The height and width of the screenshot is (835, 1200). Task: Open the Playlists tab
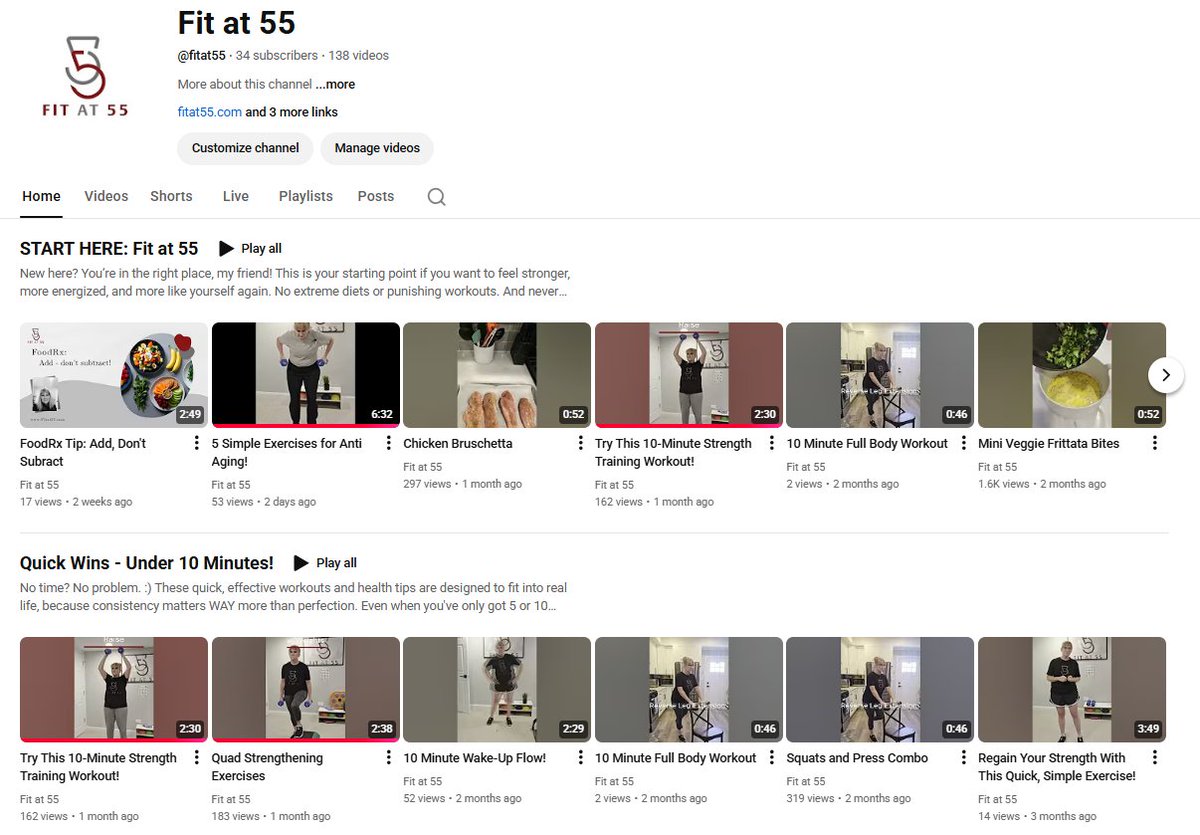tap(306, 196)
